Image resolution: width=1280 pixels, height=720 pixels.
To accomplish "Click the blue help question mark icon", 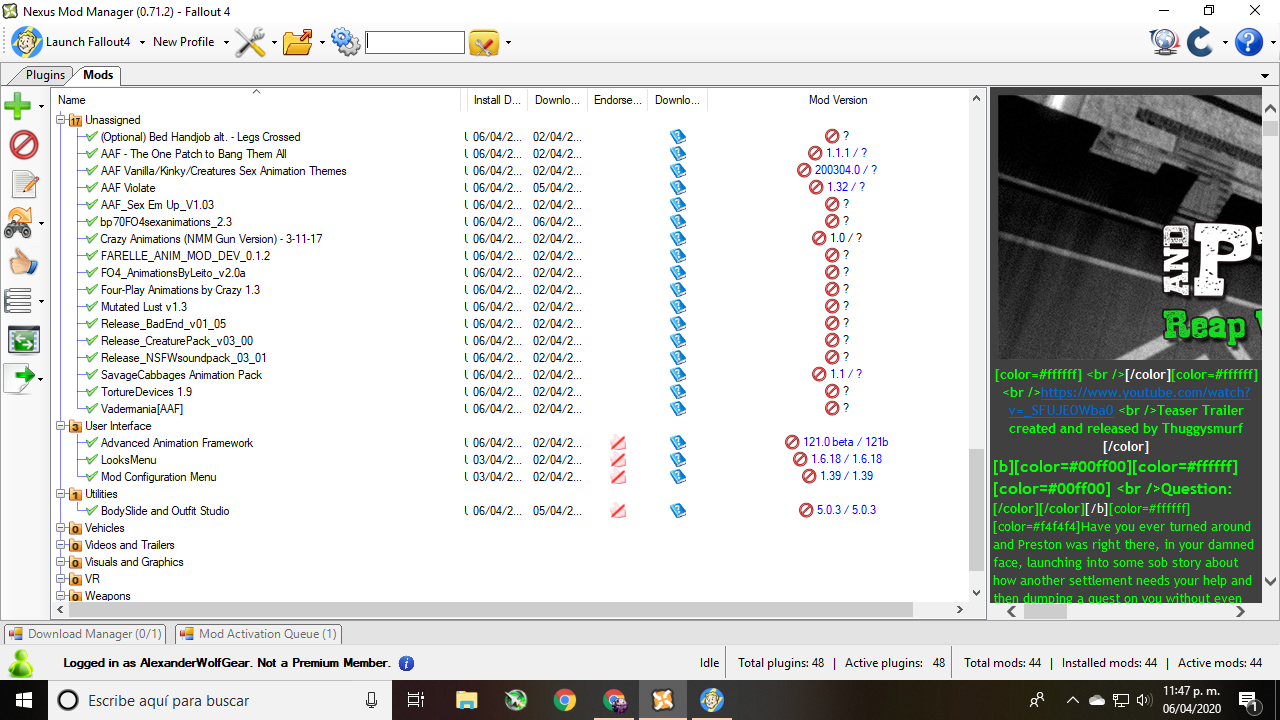I will 1249,42.
